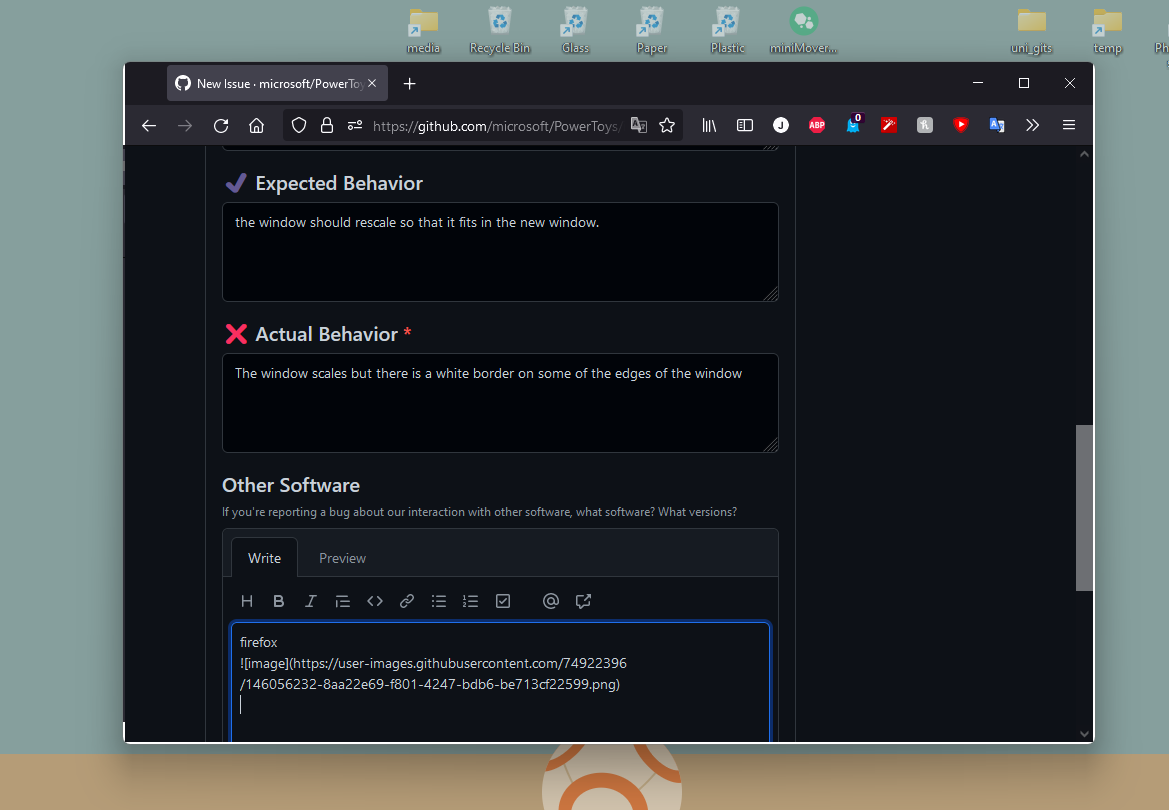Show overflow toolbar items with the chevron
Image resolution: width=1169 pixels, height=810 pixels.
click(x=1032, y=125)
